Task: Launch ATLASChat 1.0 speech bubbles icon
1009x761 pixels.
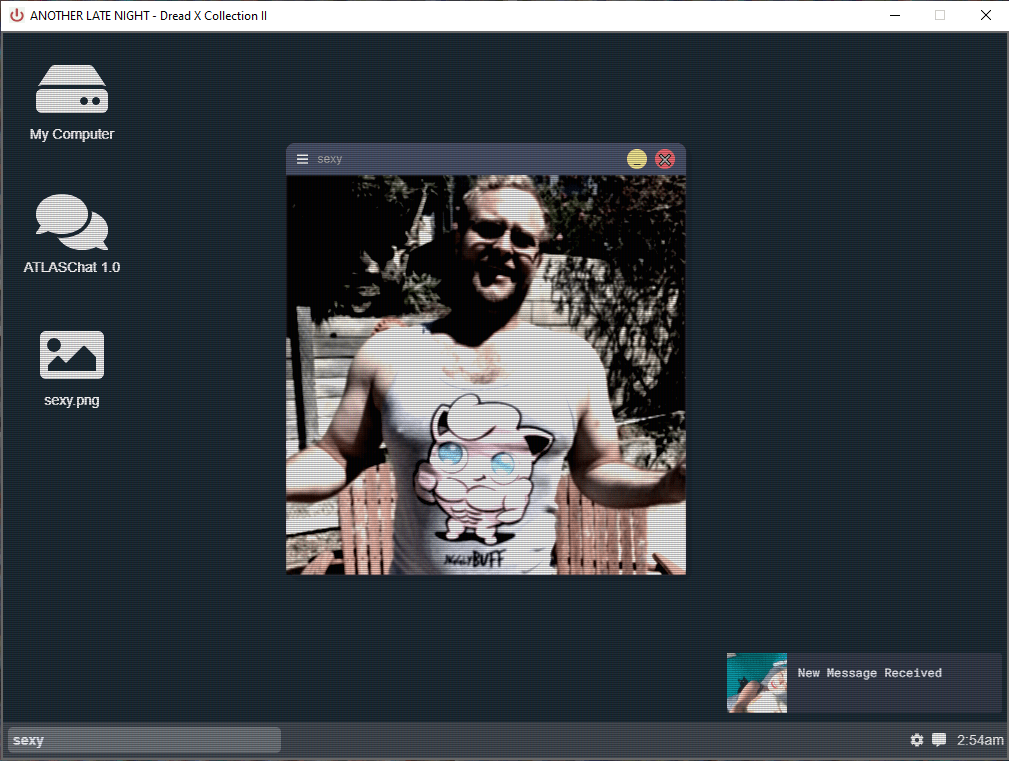Action: [72, 222]
